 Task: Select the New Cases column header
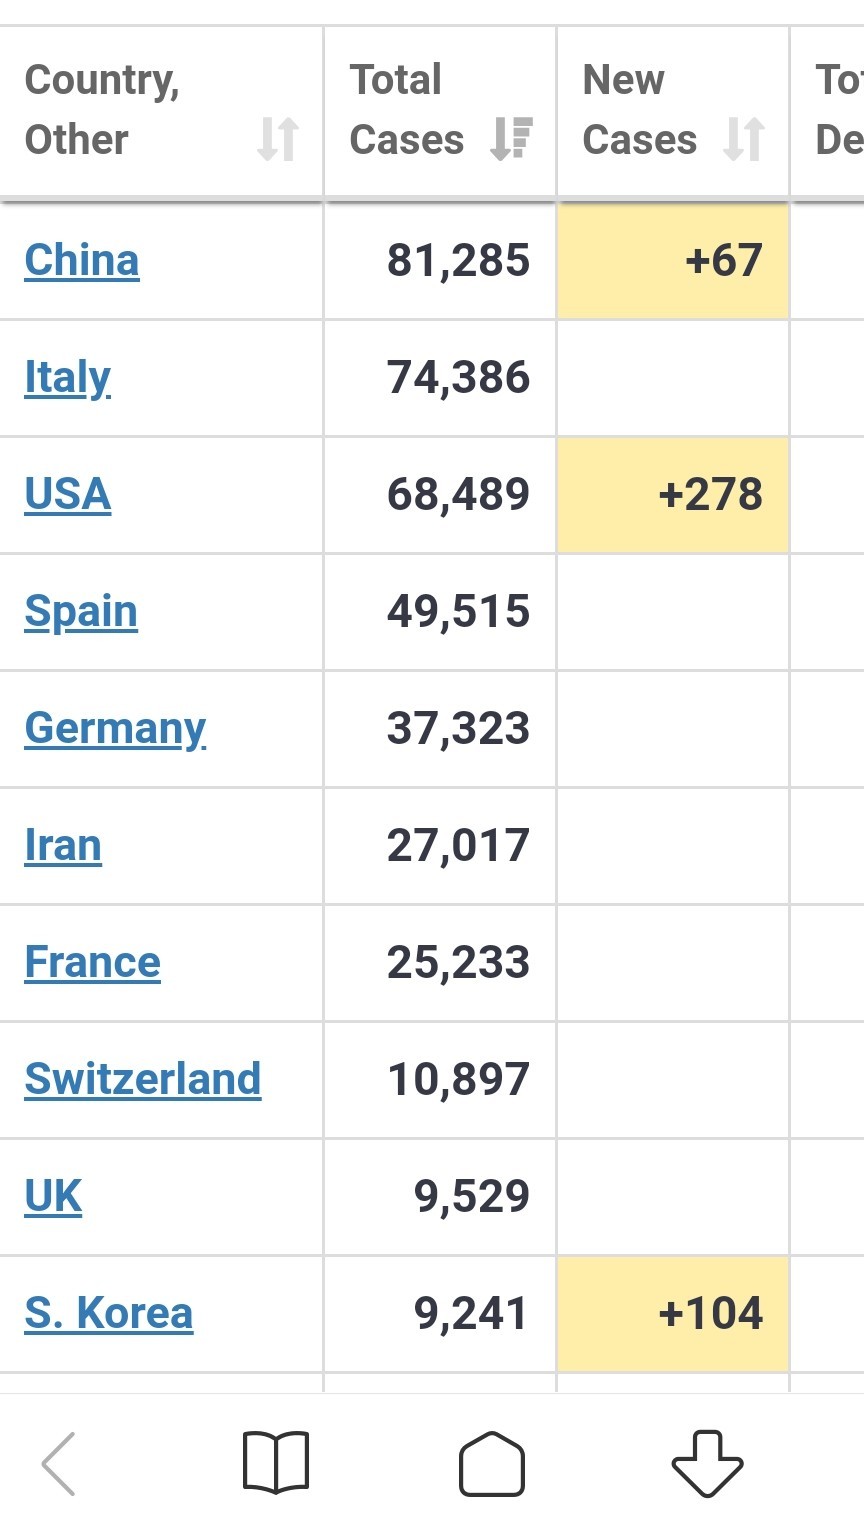(673, 110)
